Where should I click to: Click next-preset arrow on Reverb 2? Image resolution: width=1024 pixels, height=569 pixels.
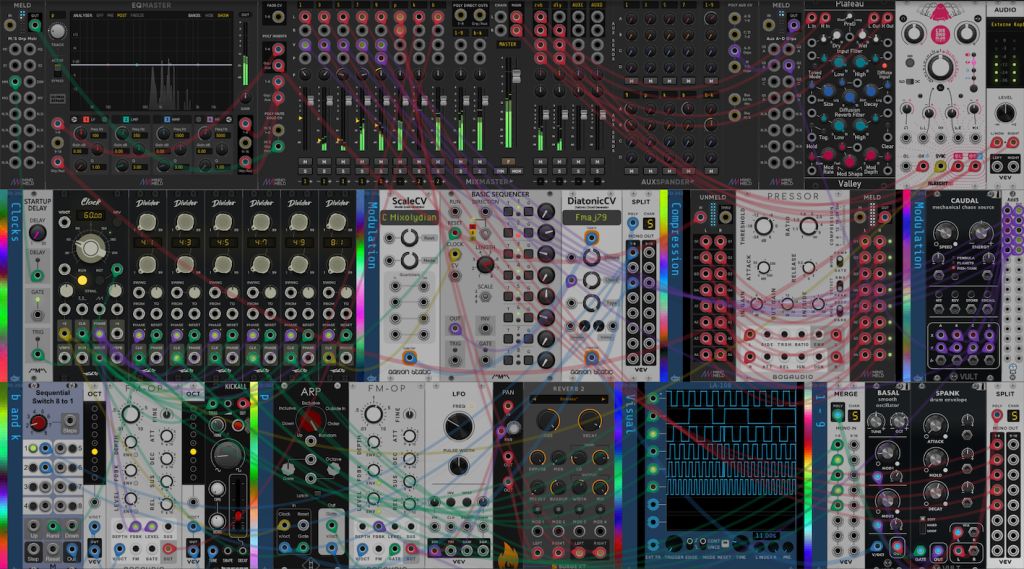coord(603,399)
